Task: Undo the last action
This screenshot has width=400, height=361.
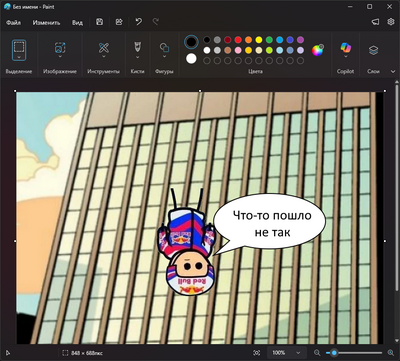Action: tap(139, 22)
